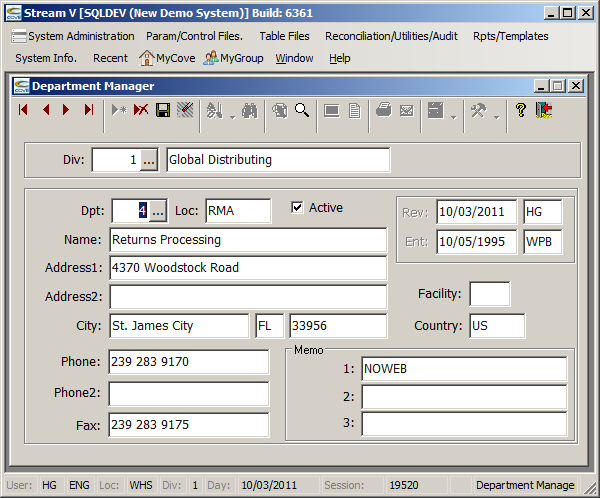Click the magnifying glass search icon
Image resolution: width=600 pixels, height=498 pixels.
[302, 110]
